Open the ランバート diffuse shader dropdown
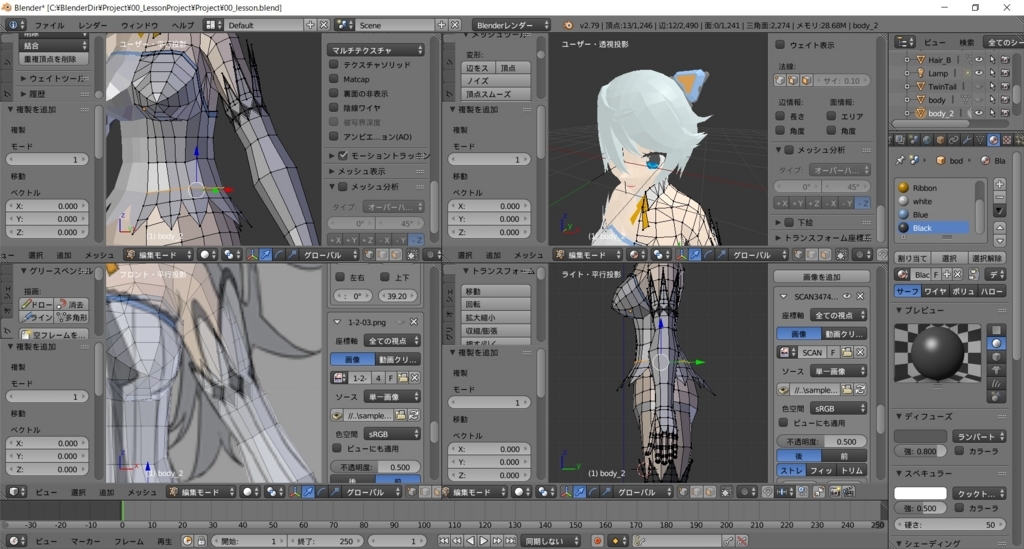The width and height of the screenshot is (1024, 549). pyautogui.click(x=978, y=436)
